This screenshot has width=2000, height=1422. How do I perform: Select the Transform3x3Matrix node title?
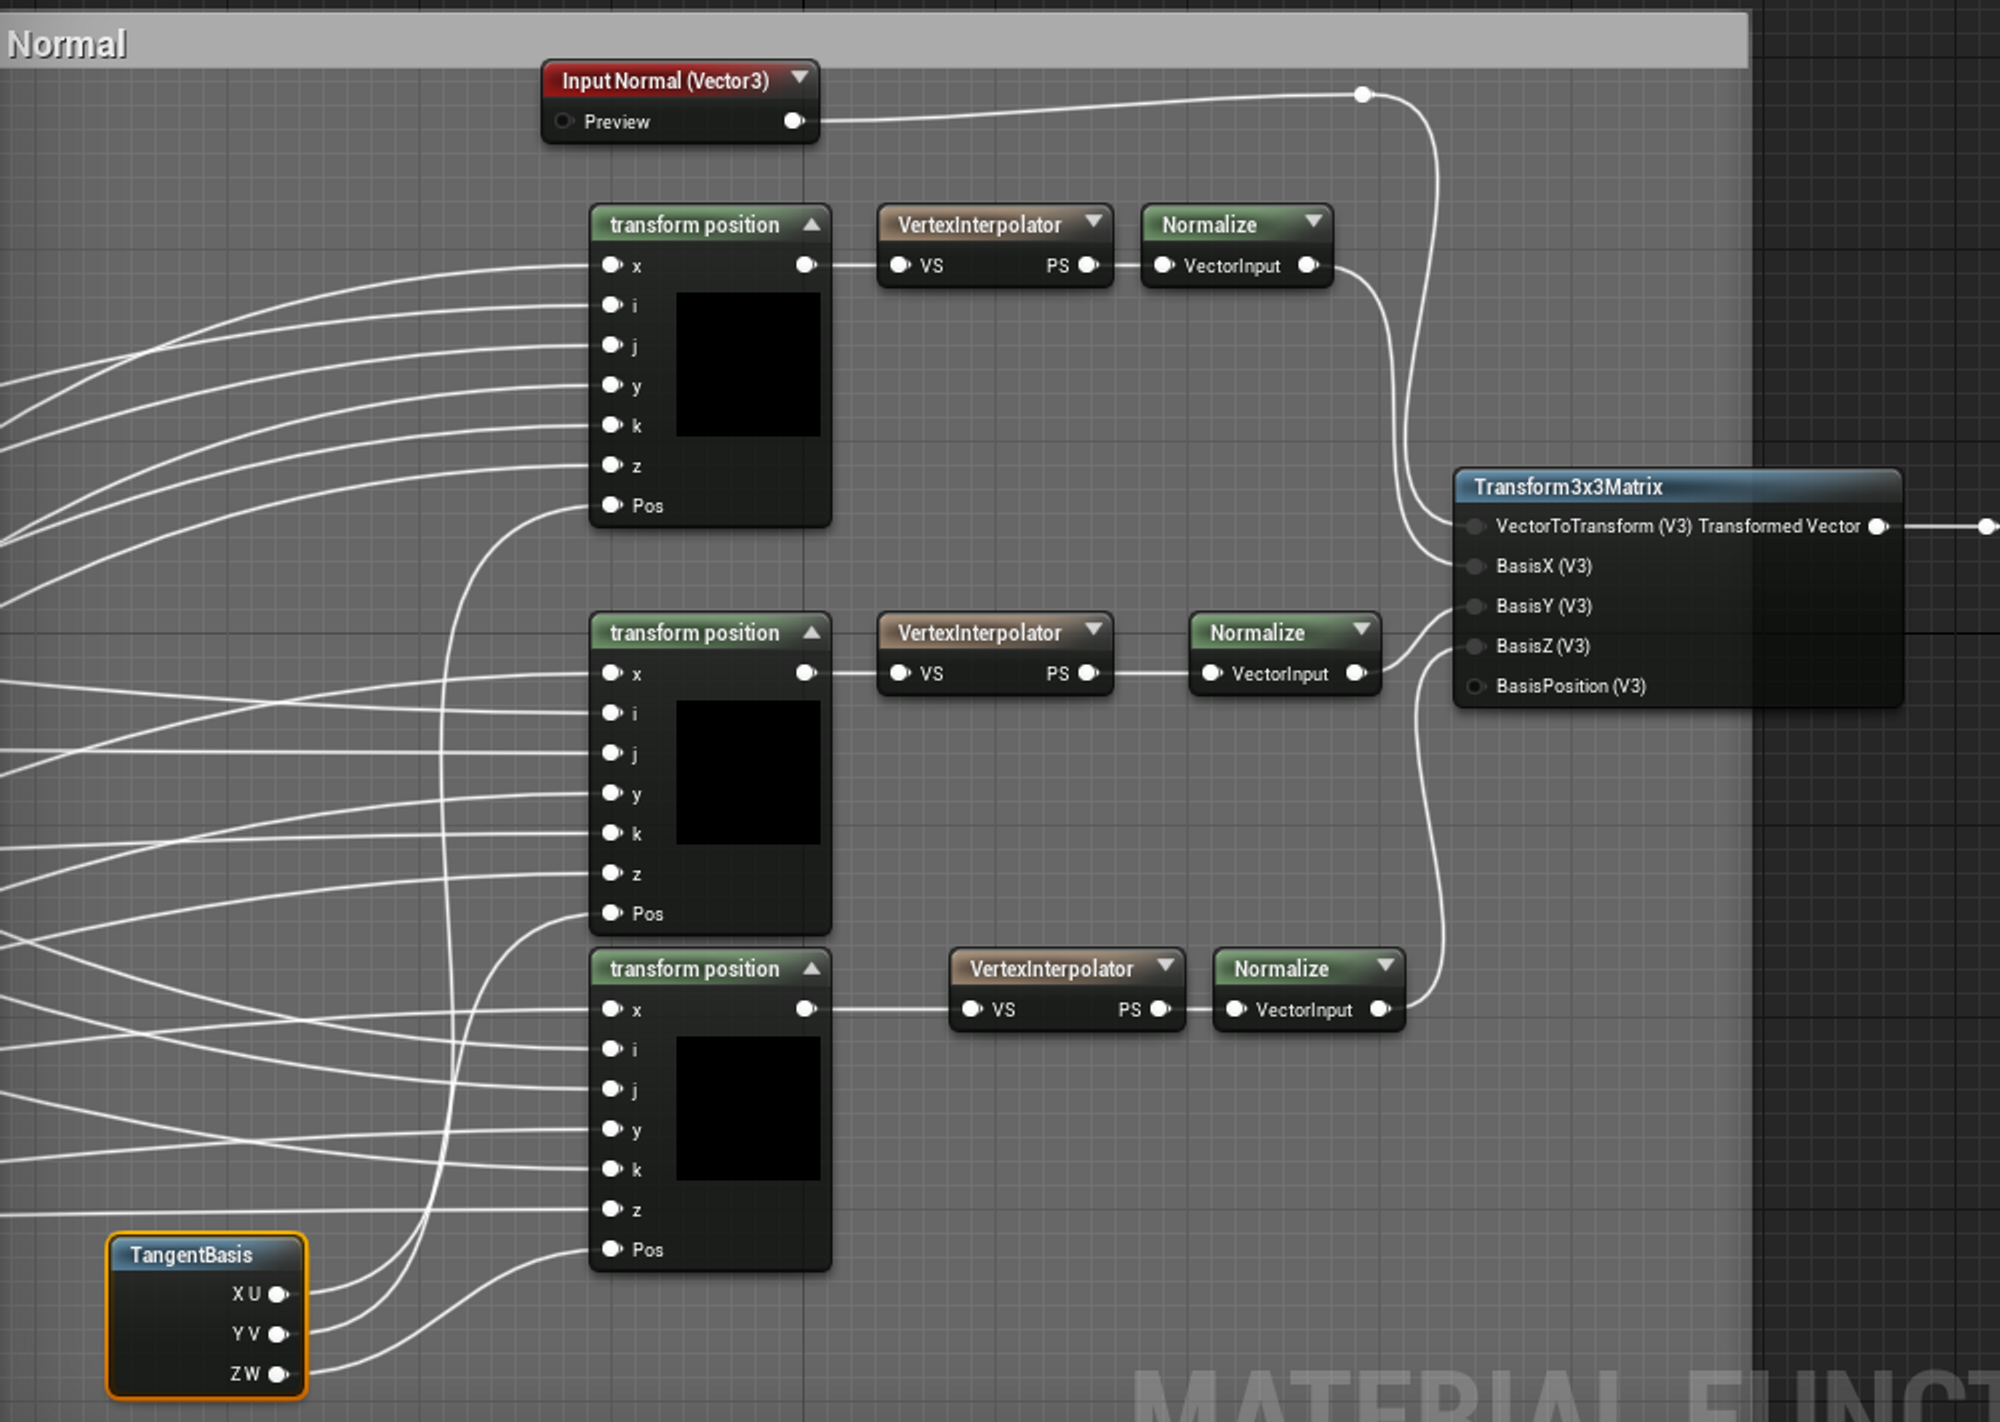(1567, 487)
